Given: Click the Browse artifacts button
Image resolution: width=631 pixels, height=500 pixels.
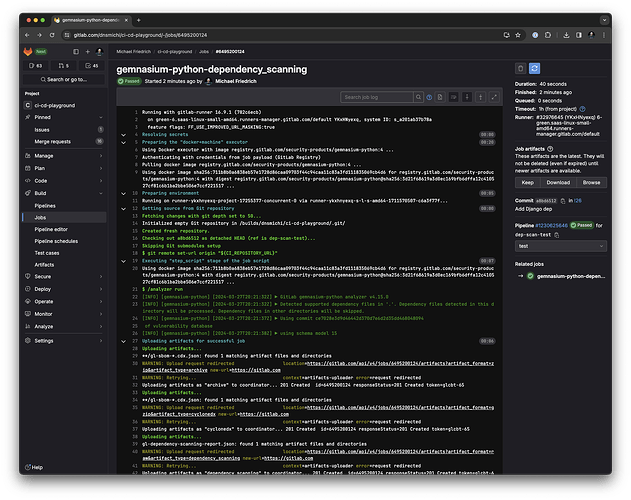Looking at the screenshot, I should (592, 183).
